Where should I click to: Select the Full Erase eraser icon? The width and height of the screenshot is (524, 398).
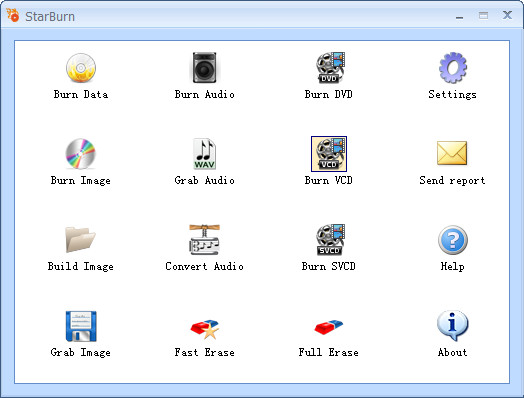tap(329, 327)
